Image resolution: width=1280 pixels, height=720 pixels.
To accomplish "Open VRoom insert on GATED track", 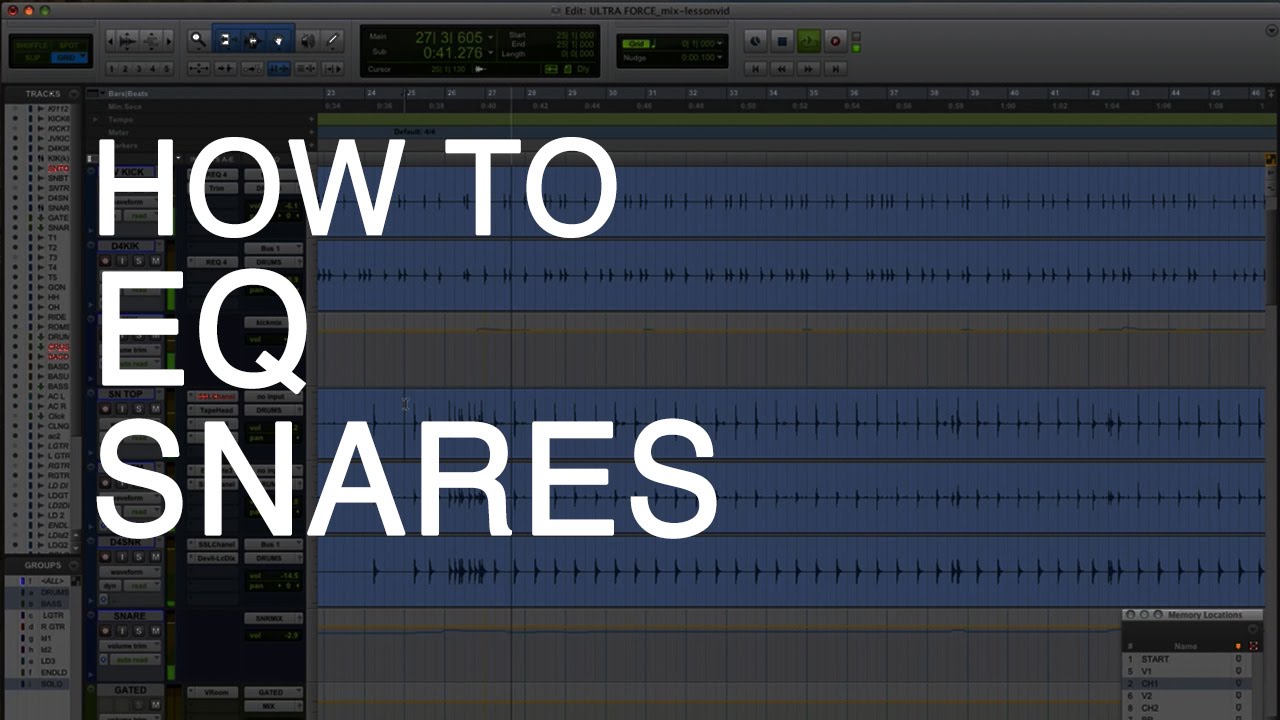I will point(214,692).
